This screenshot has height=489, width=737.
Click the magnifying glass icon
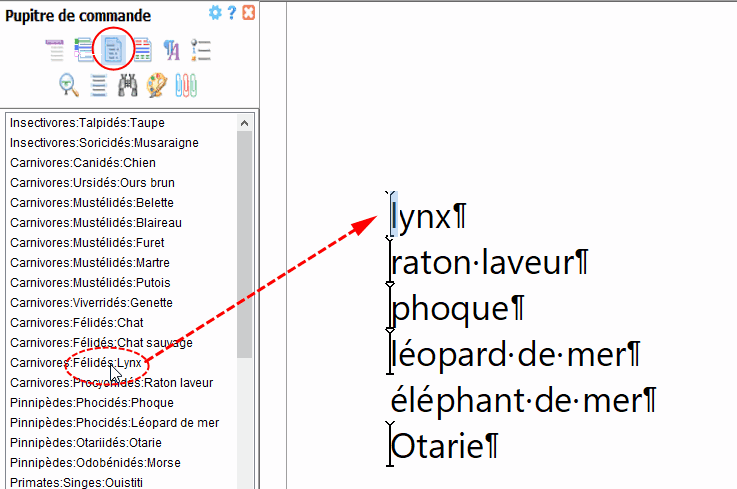pos(69,85)
